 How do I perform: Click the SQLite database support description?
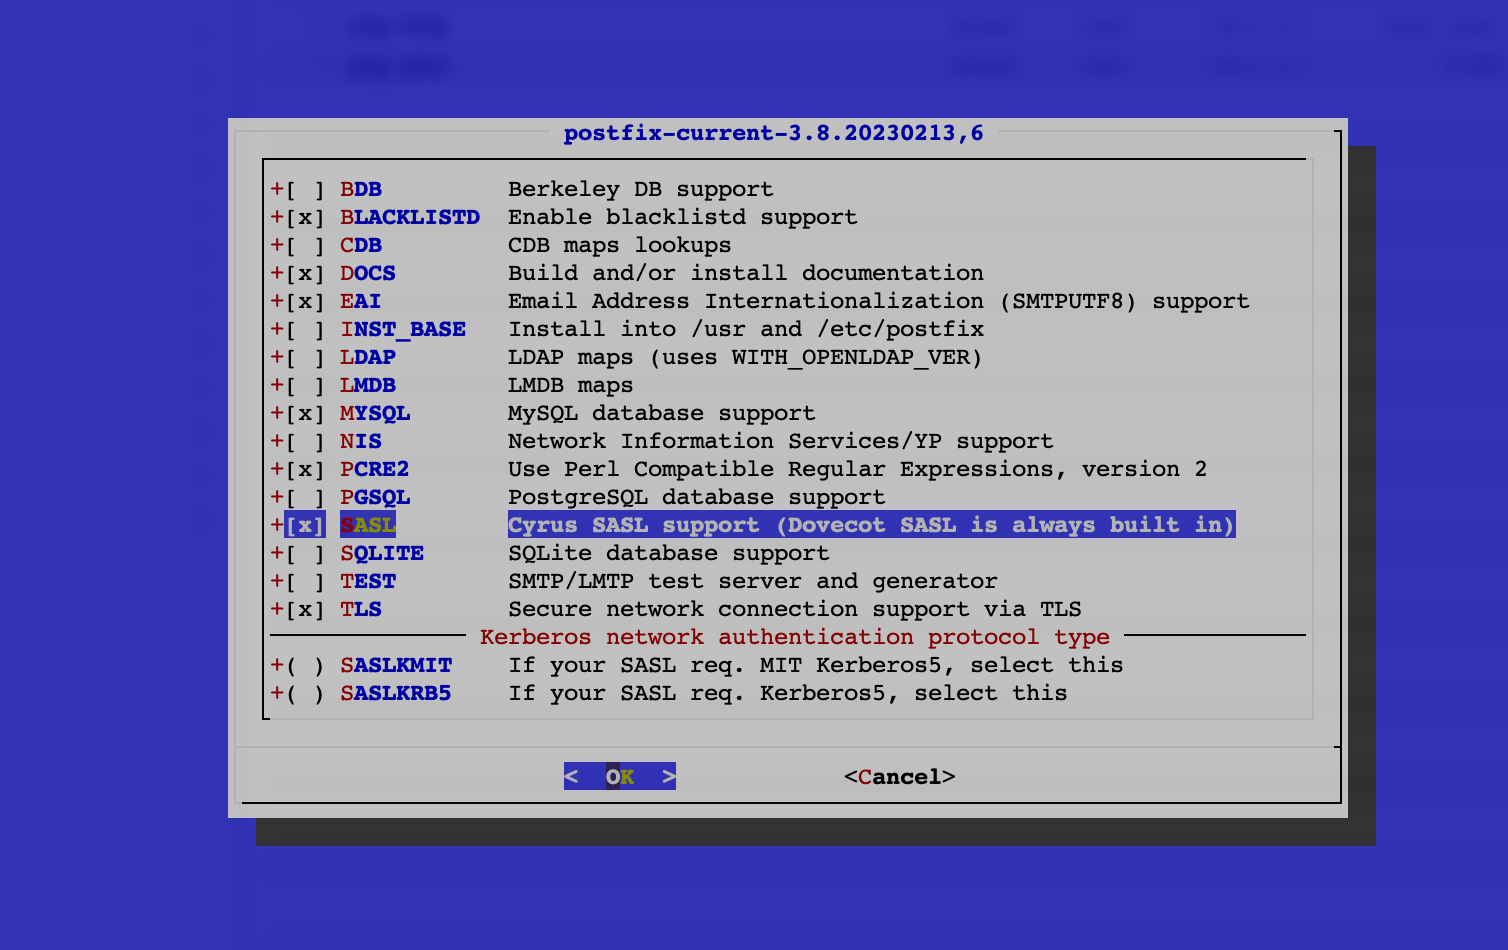668,554
